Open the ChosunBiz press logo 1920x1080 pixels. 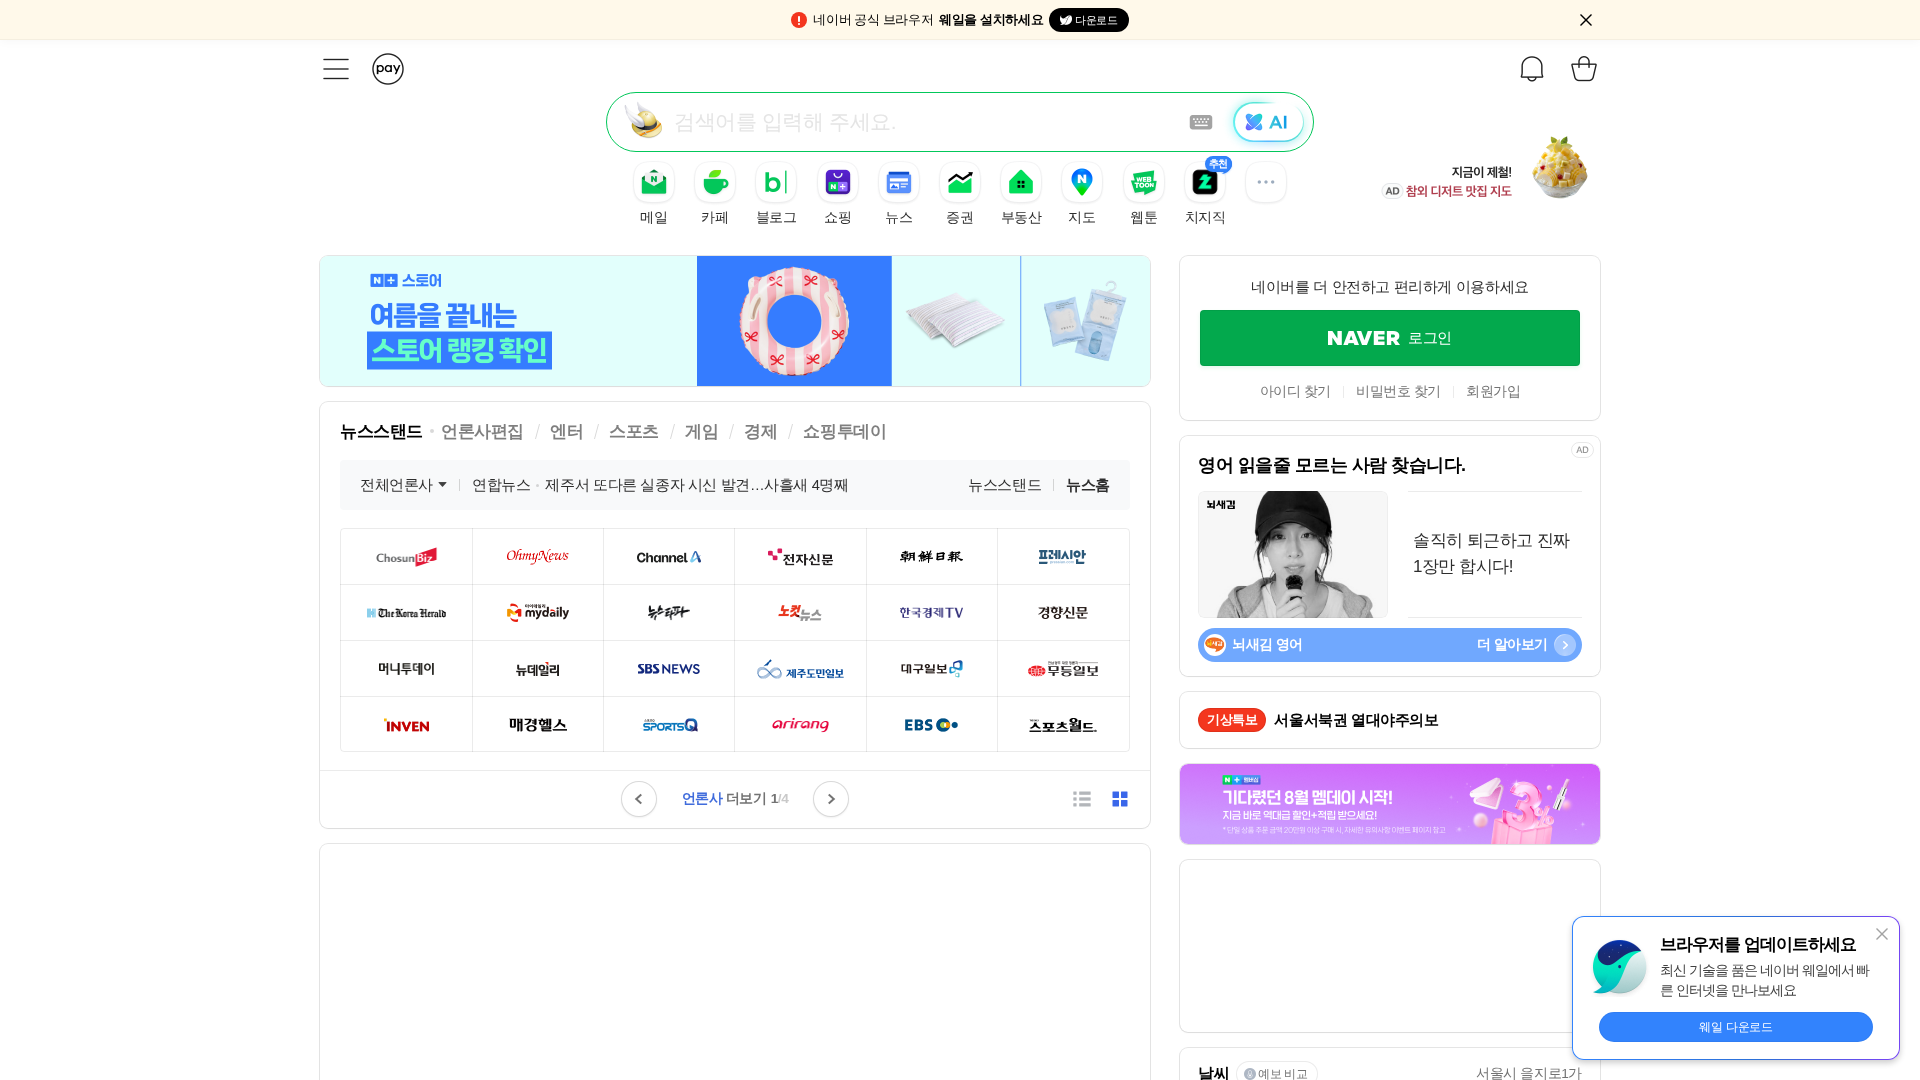tap(406, 557)
